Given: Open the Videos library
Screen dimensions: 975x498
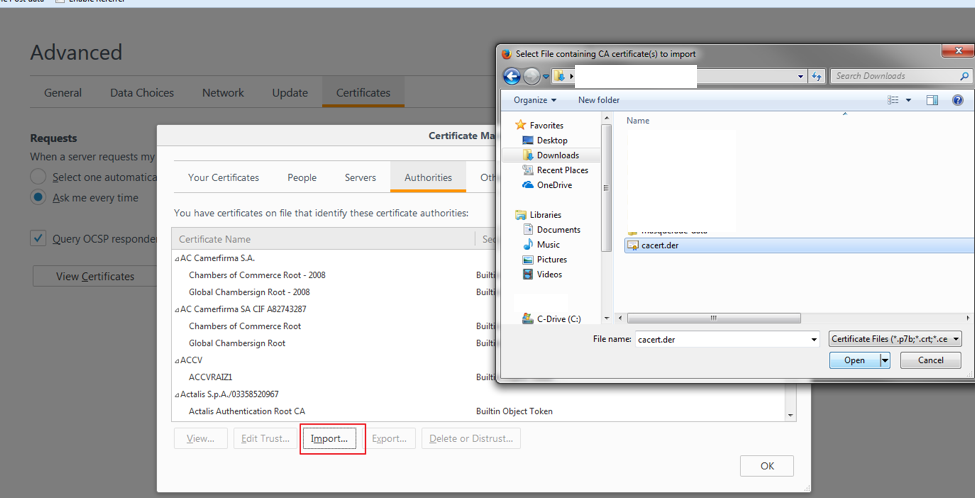Looking at the screenshot, I should pyautogui.click(x=543, y=274).
